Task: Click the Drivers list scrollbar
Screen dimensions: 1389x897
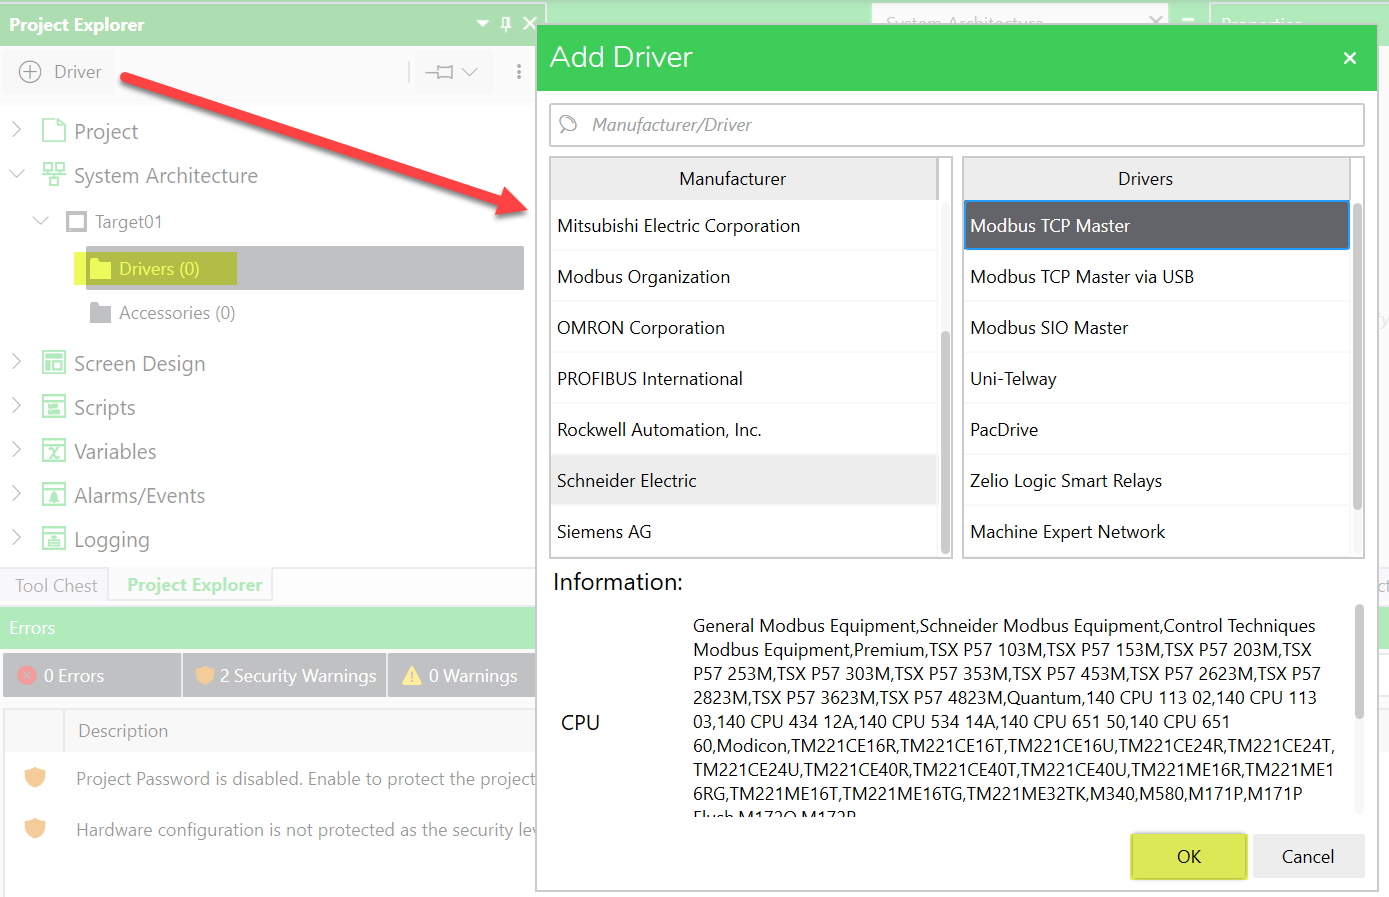Action: click(x=1357, y=355)
